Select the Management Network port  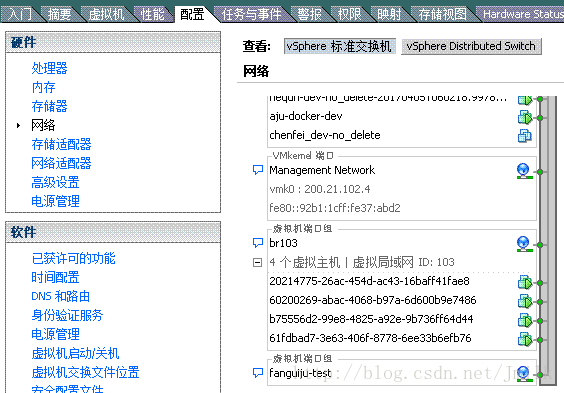[322, 170]
